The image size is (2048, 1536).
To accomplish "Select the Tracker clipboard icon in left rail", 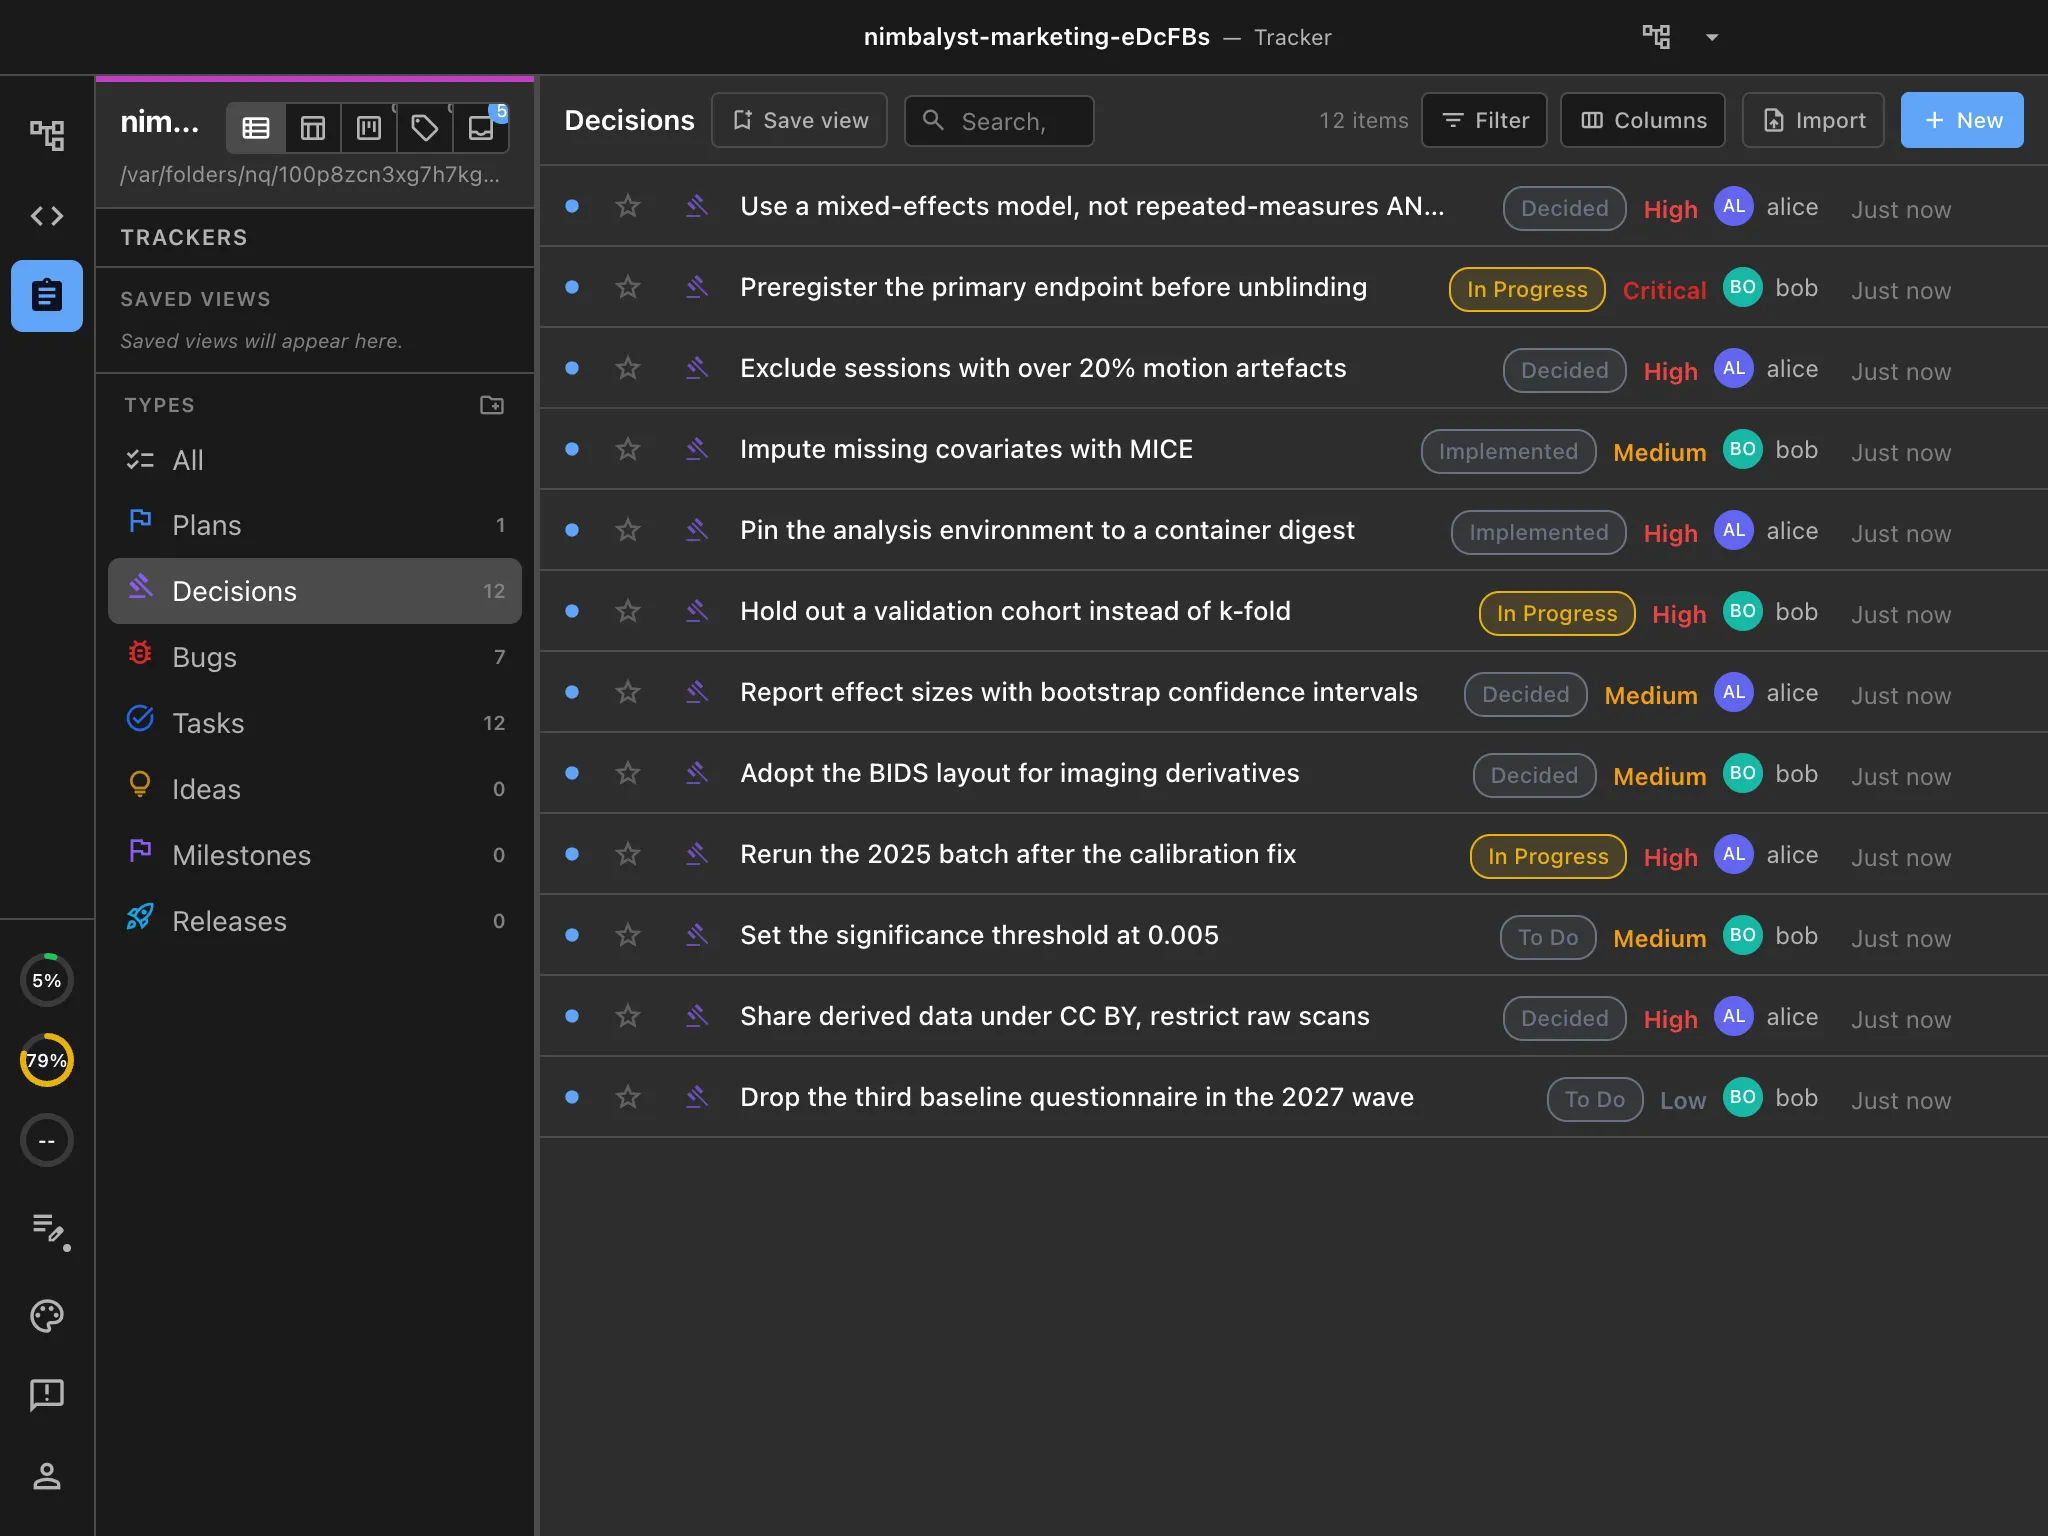I will point(47,296).
